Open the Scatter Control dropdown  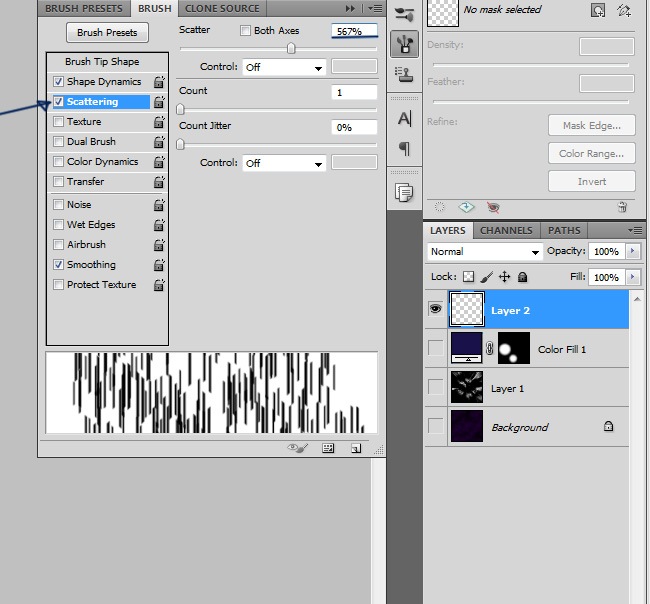[x=285, y=68]
